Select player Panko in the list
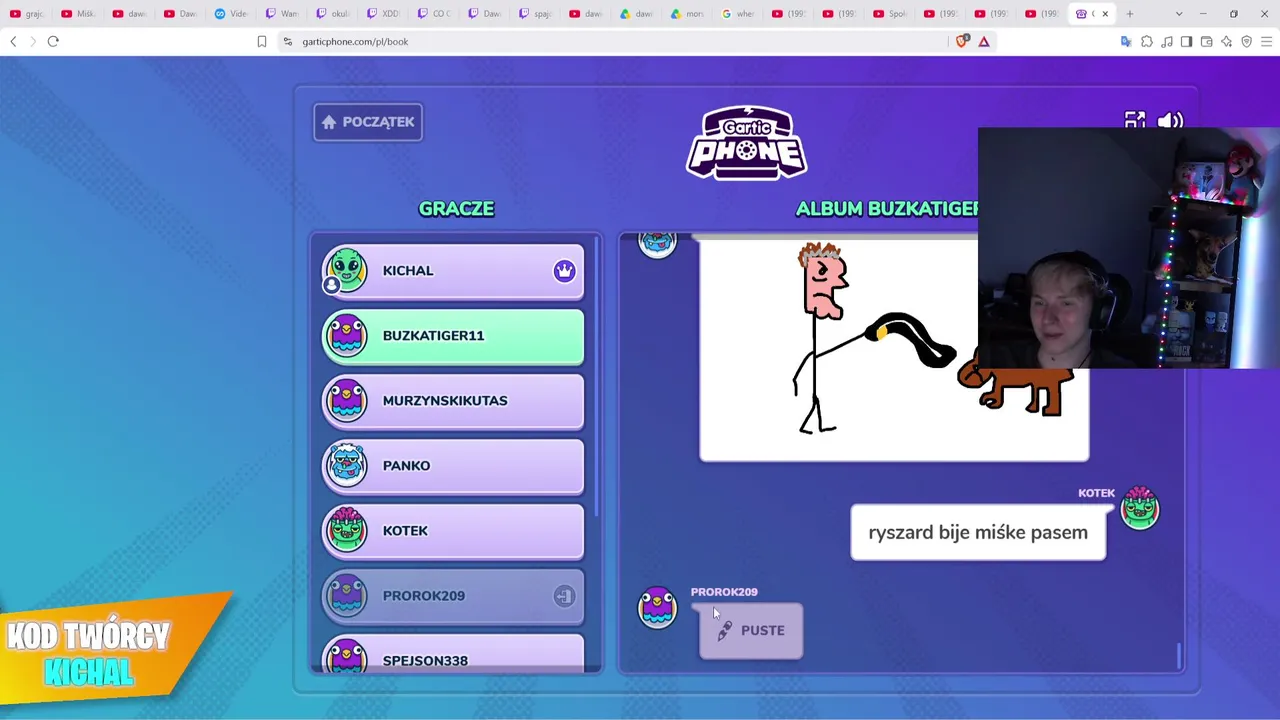The width and height of the screenshot is (1280, 720). [x=453, y=466]
